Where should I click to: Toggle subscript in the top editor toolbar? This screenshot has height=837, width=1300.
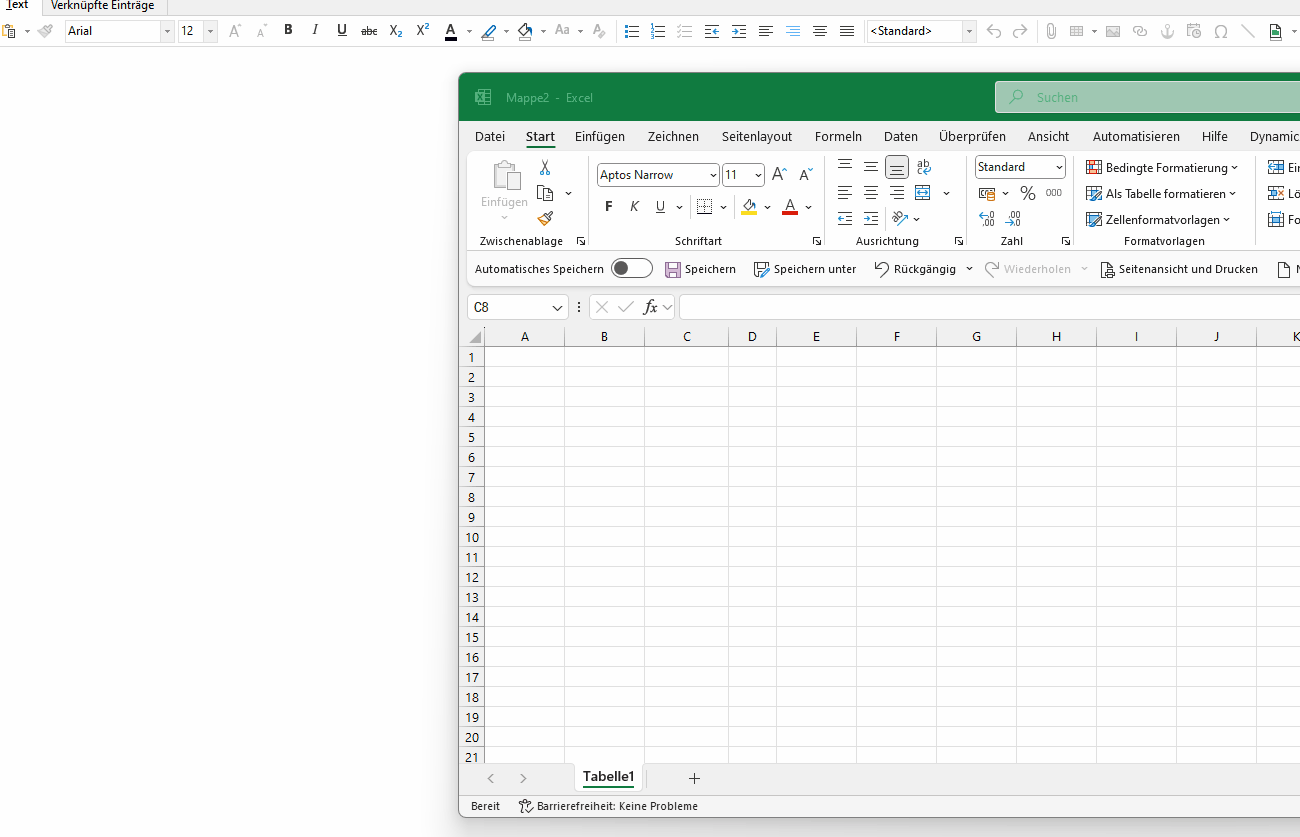click(x=396, y=31)
